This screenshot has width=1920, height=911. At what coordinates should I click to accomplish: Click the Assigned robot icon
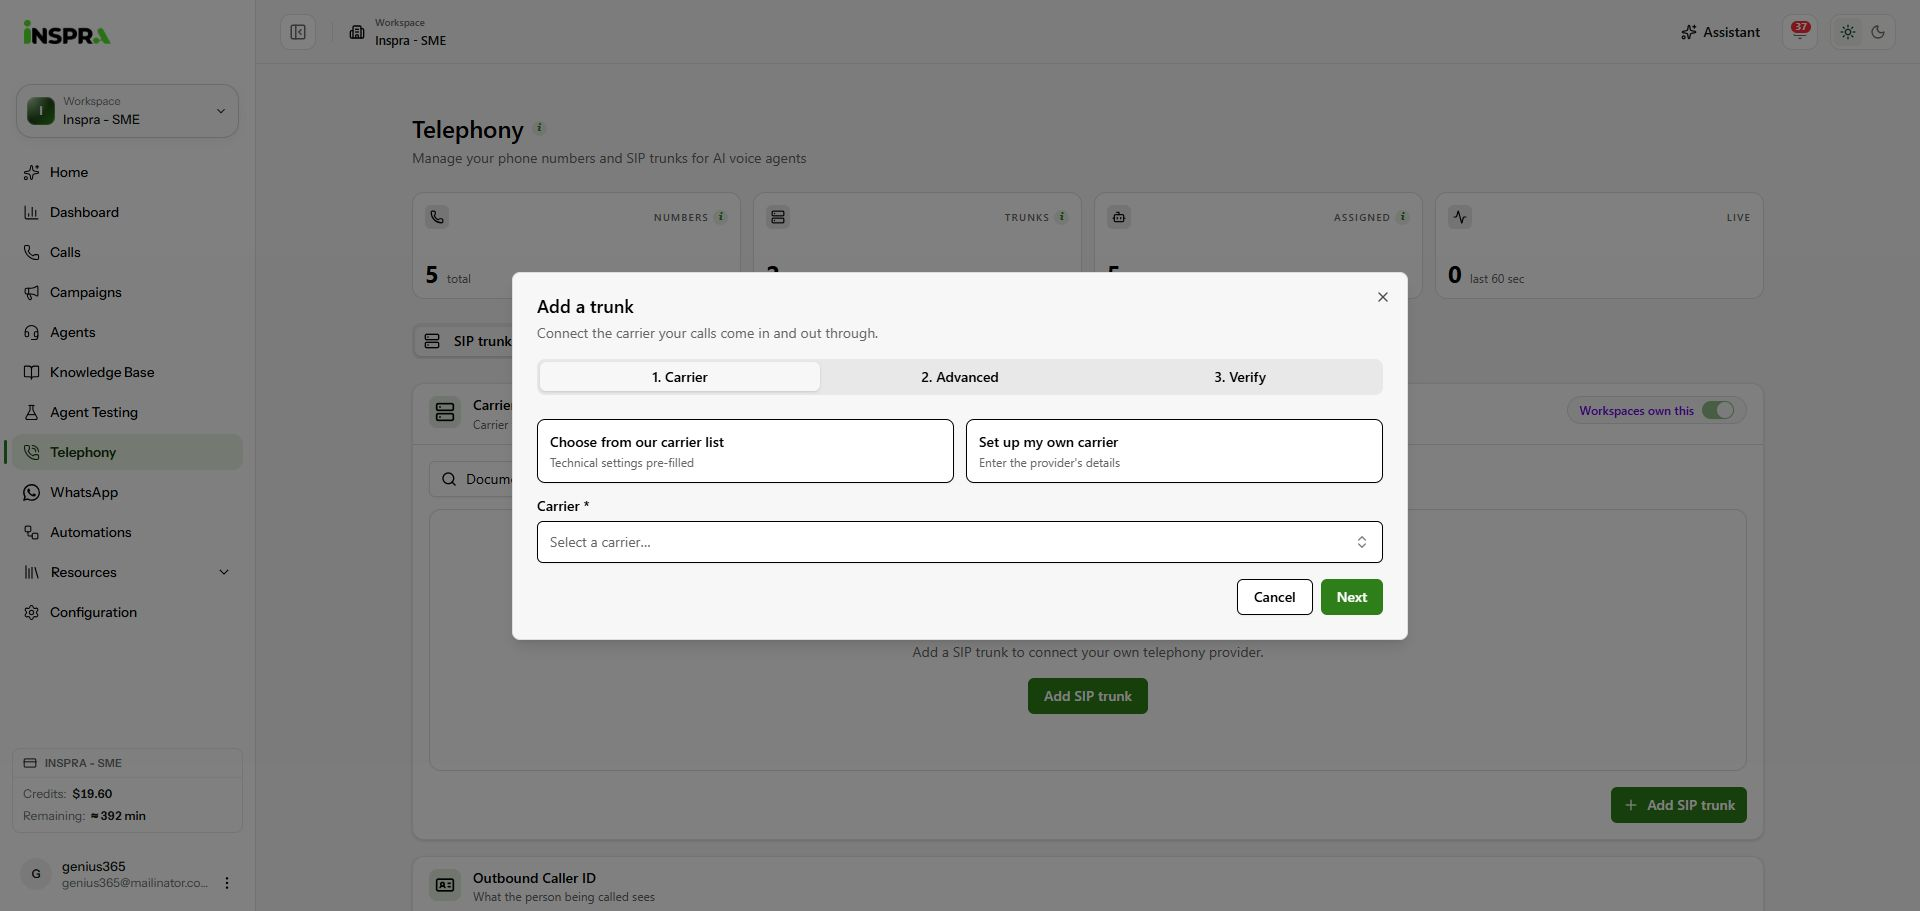[x=1119, y=217]
